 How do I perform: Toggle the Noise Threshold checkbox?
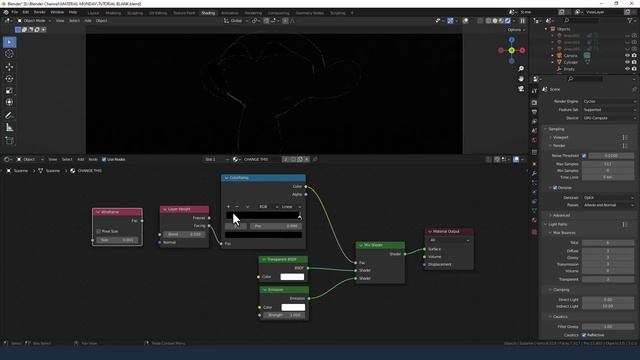584,156
